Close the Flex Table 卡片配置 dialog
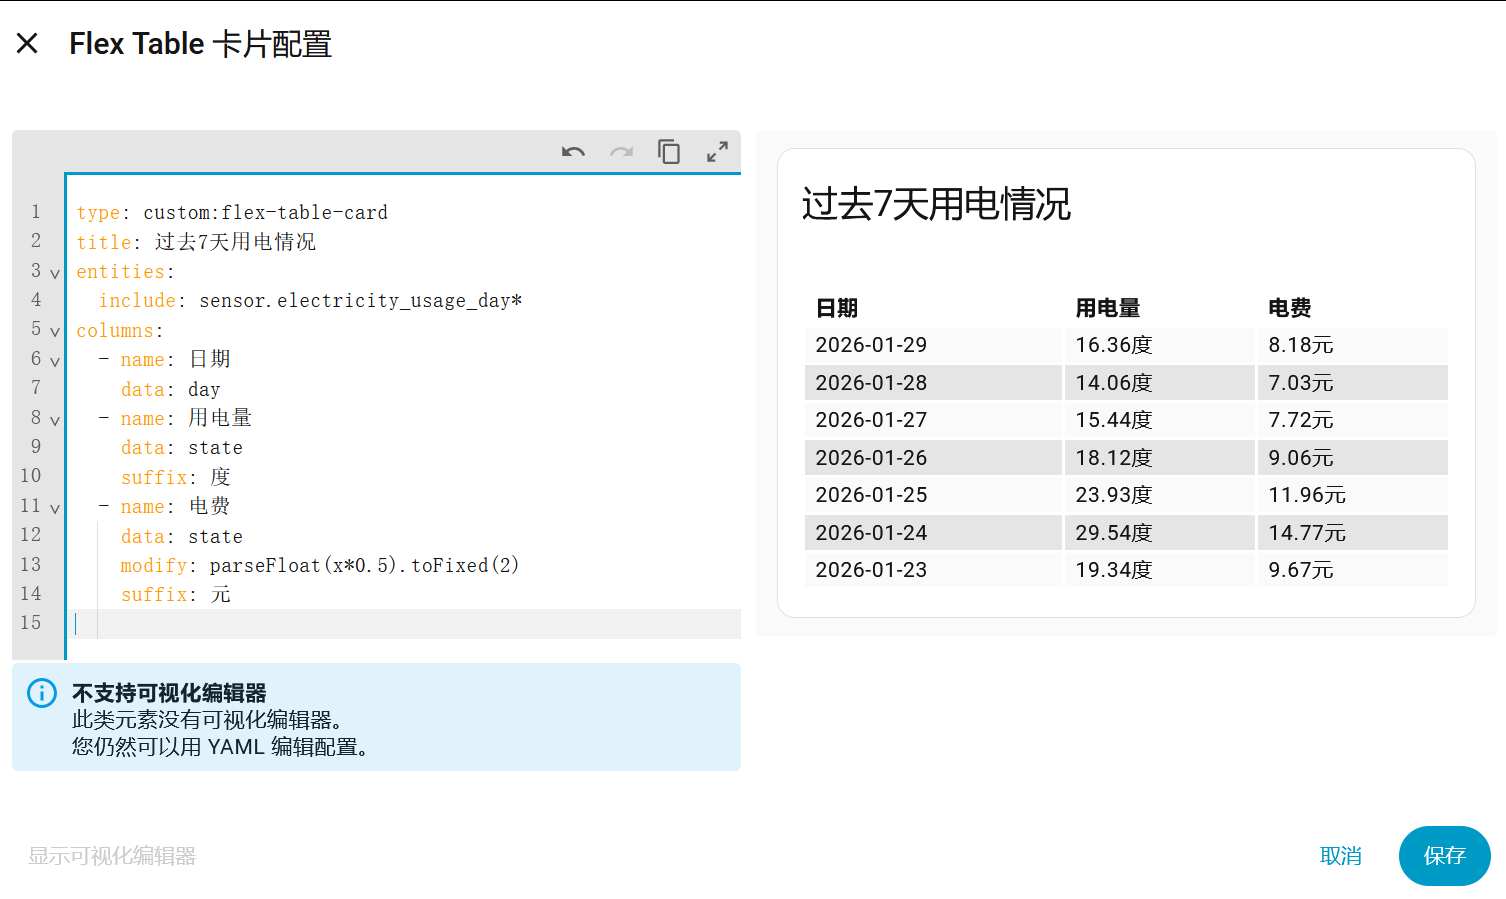This screenshot has height=899, width=1506. (27, 43)
